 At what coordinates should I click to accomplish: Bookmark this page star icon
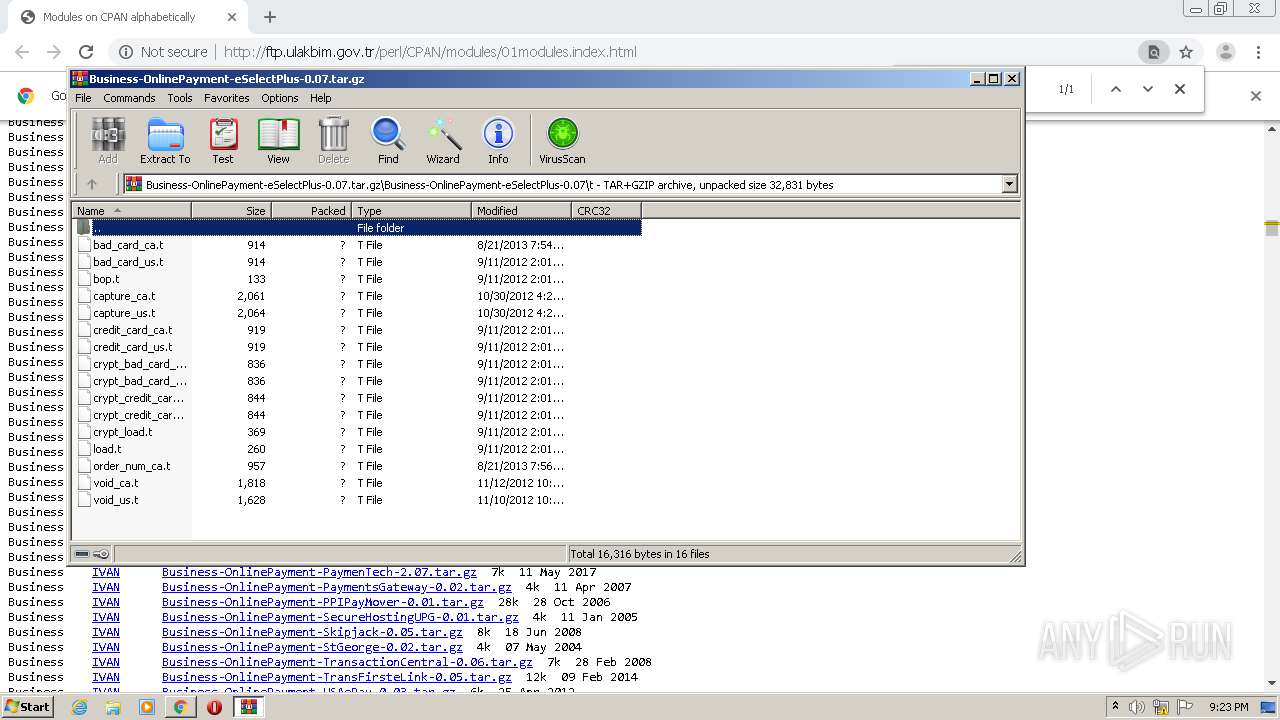(1186, 52)
